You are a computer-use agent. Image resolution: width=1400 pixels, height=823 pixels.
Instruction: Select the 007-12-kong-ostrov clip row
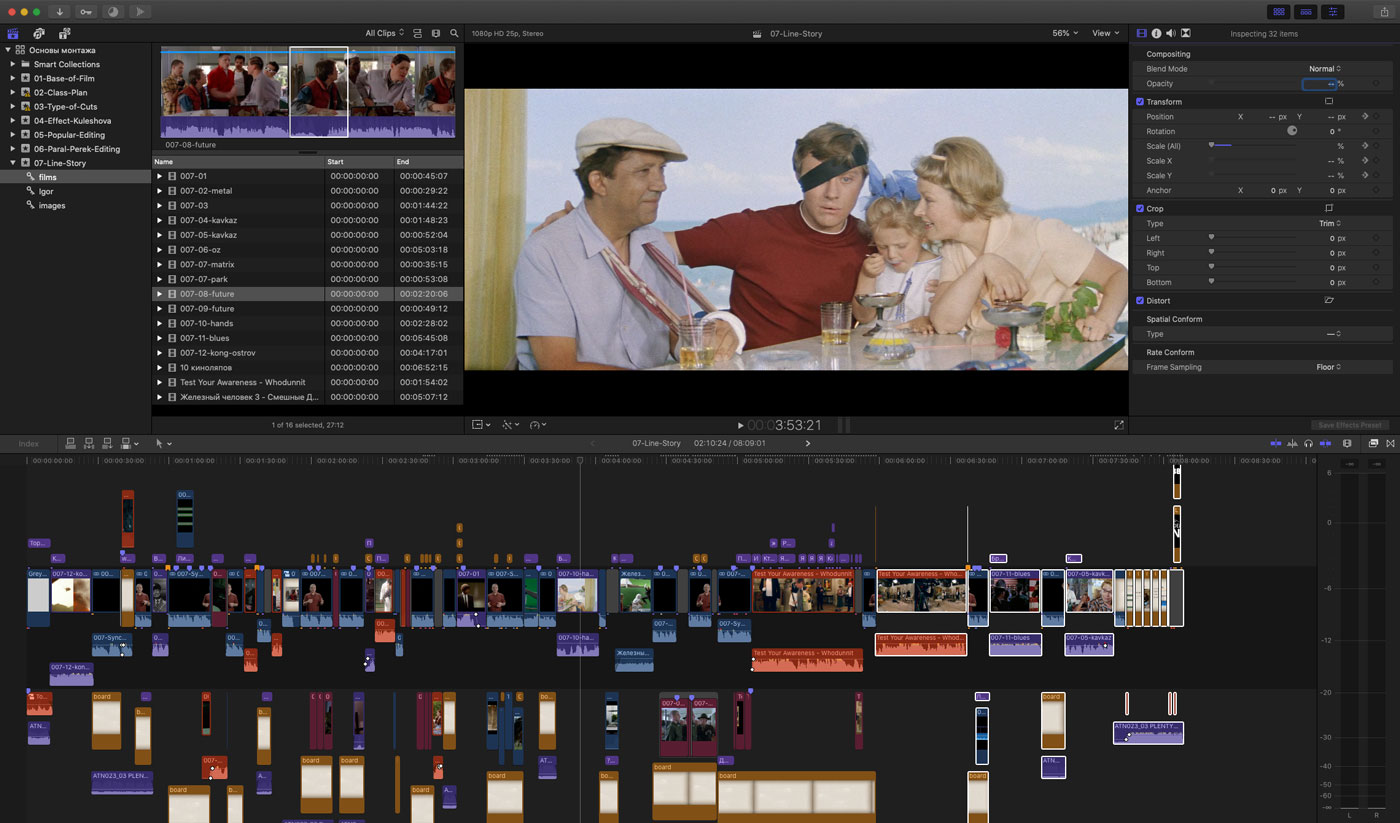pyautogui.click(x=308, y=353)
